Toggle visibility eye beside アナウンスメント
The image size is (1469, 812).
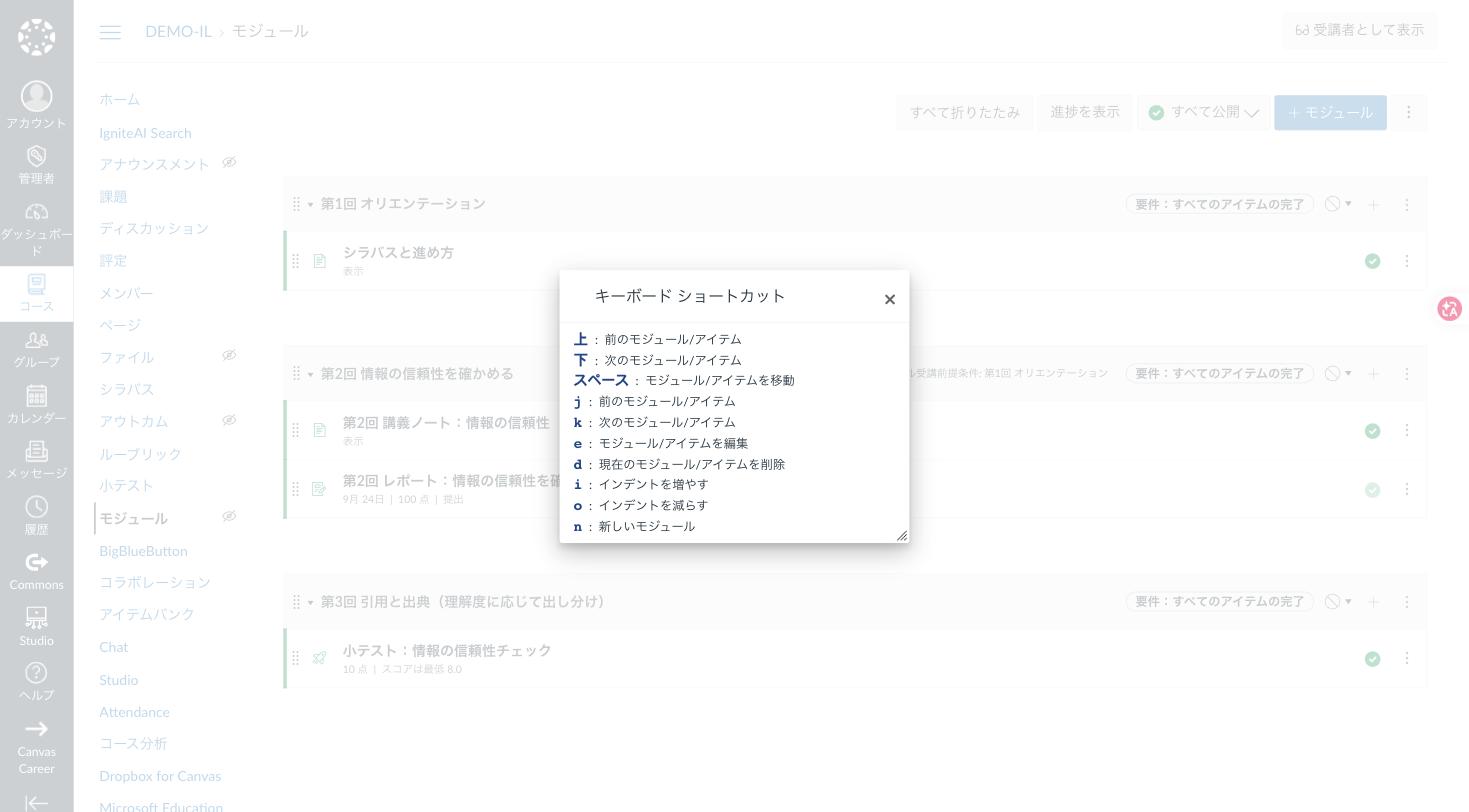click(229, 163)
